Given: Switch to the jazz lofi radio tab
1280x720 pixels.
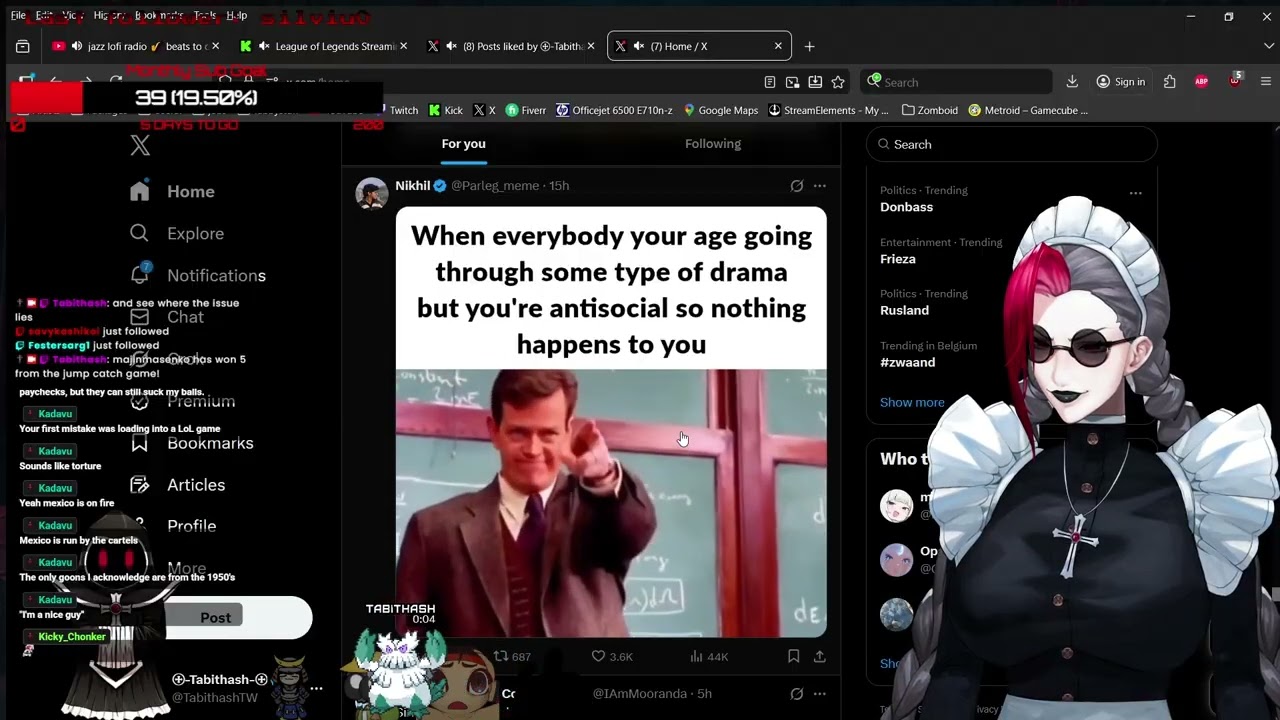Looking at the screenshot, I should tap(135, 46).
